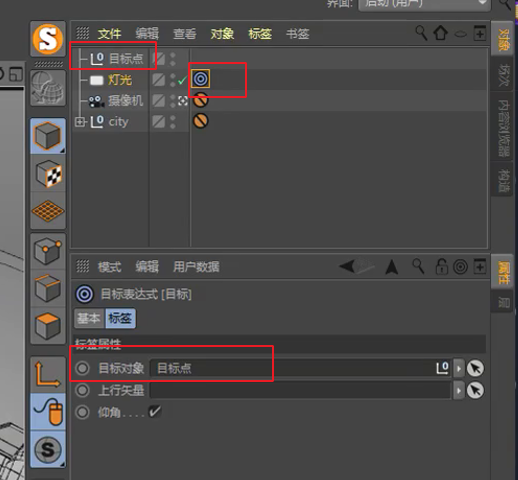Click the object manager home icon
This screenshot has width=518, height=480.
[x=441, y=33]
